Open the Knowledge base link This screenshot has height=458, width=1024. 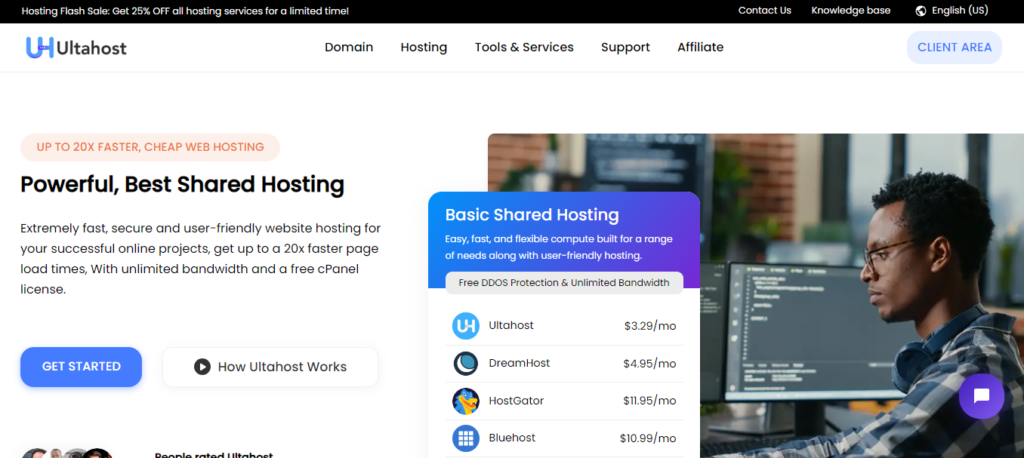click(x=851, y=10)
